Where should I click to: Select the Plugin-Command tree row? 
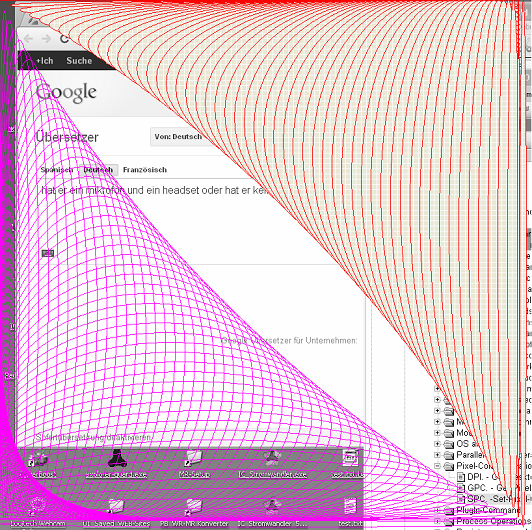[x=489, y=510]
